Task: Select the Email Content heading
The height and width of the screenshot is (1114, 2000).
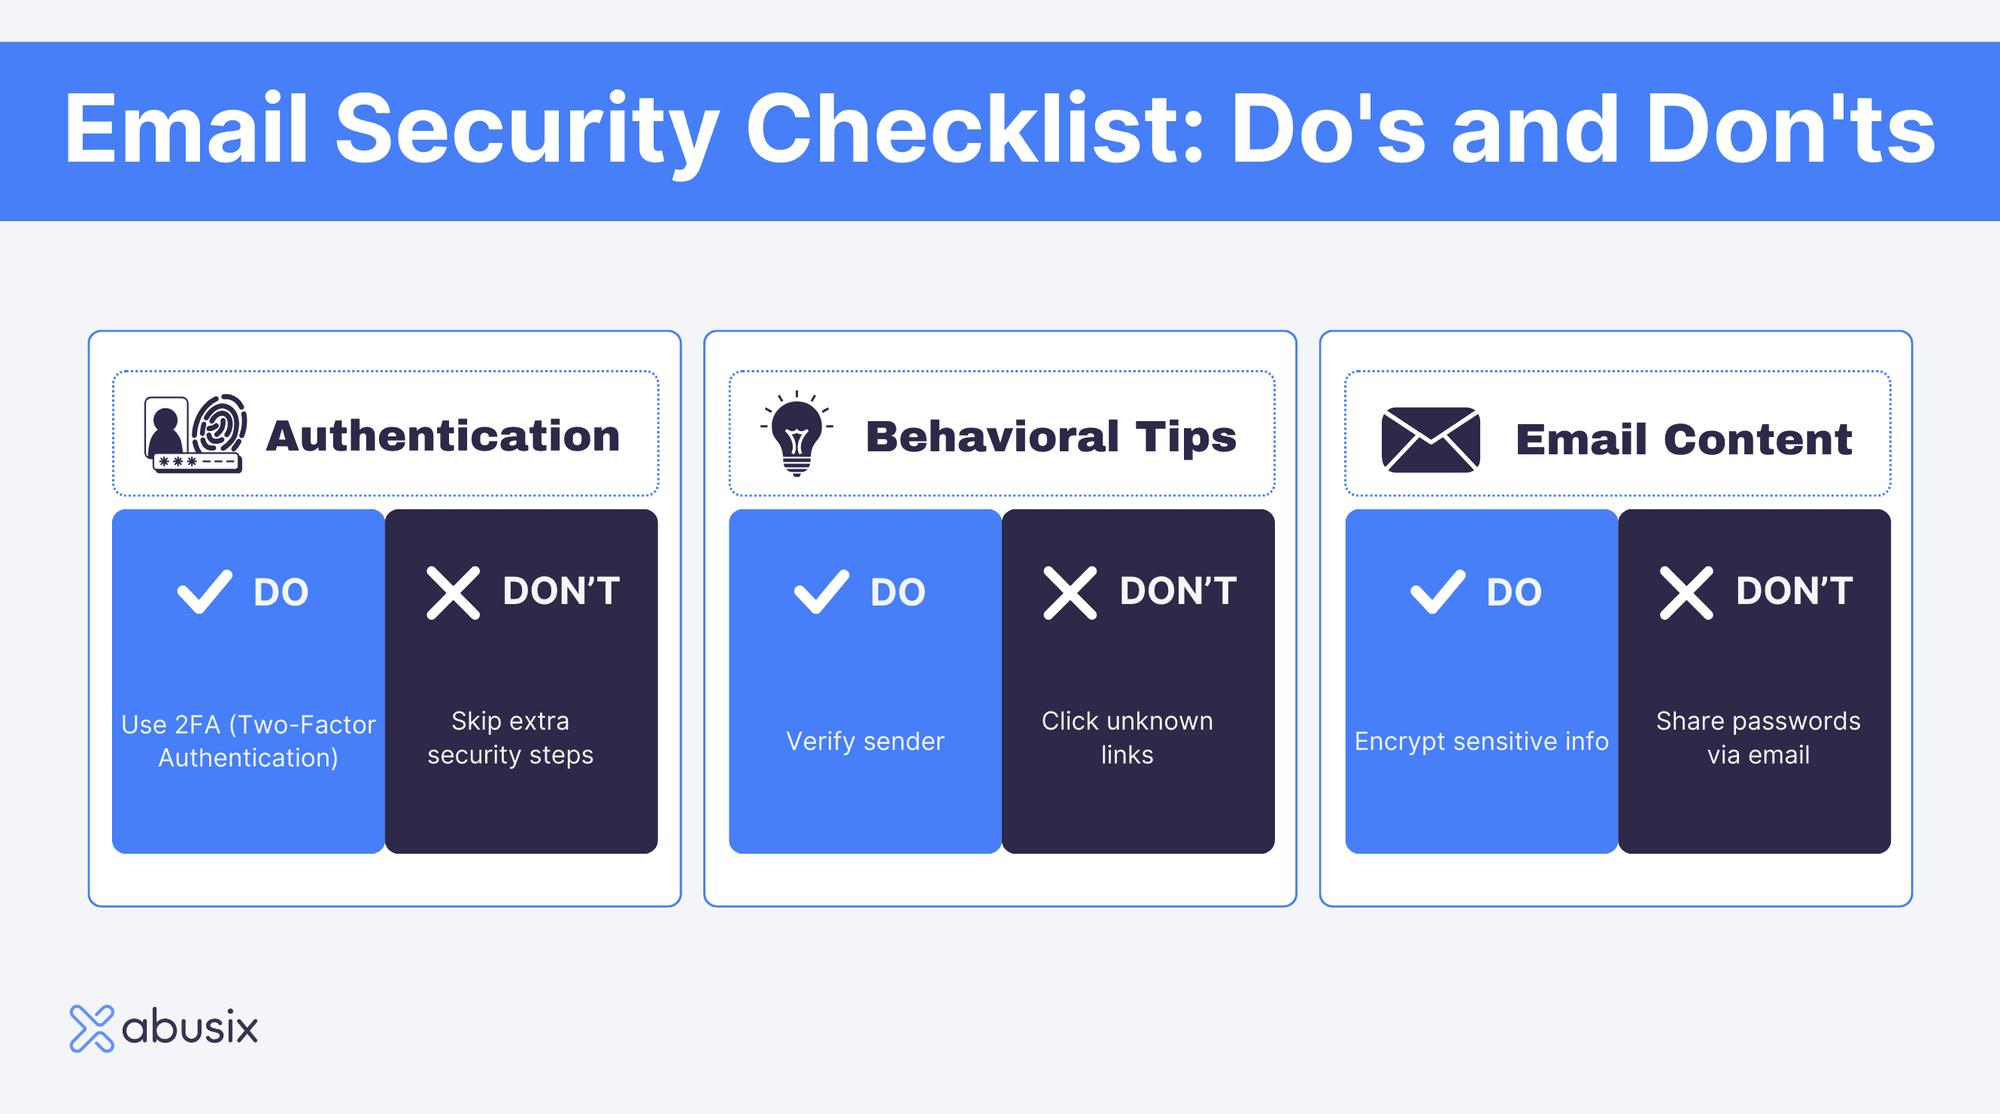Action: point(1684,440)
